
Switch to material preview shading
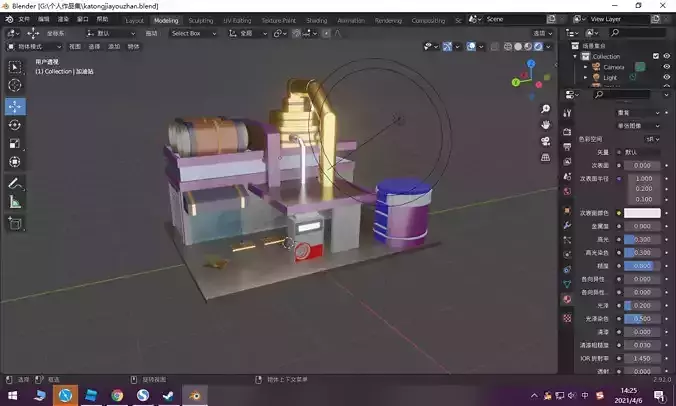[528, 47]
